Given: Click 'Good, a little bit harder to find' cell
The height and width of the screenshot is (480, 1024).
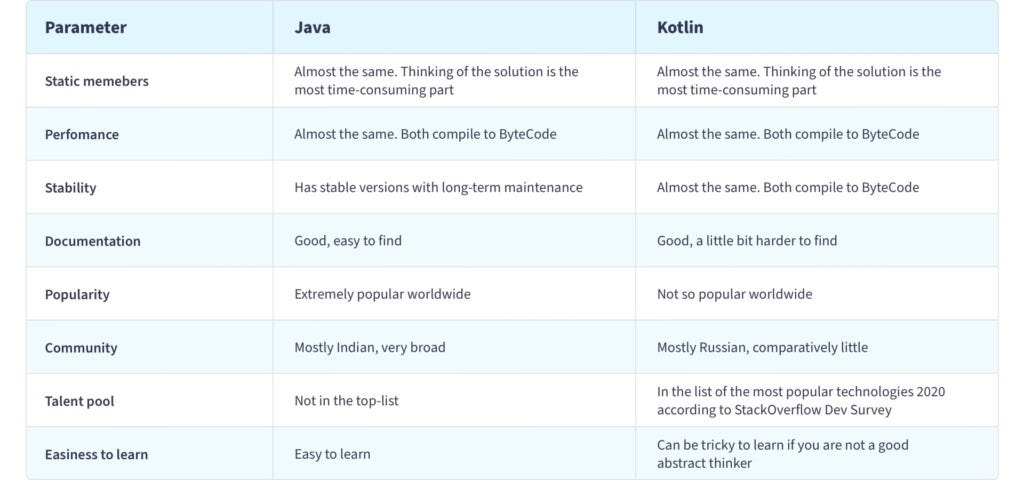Looking at the screenshot, I should click(746, 241).
